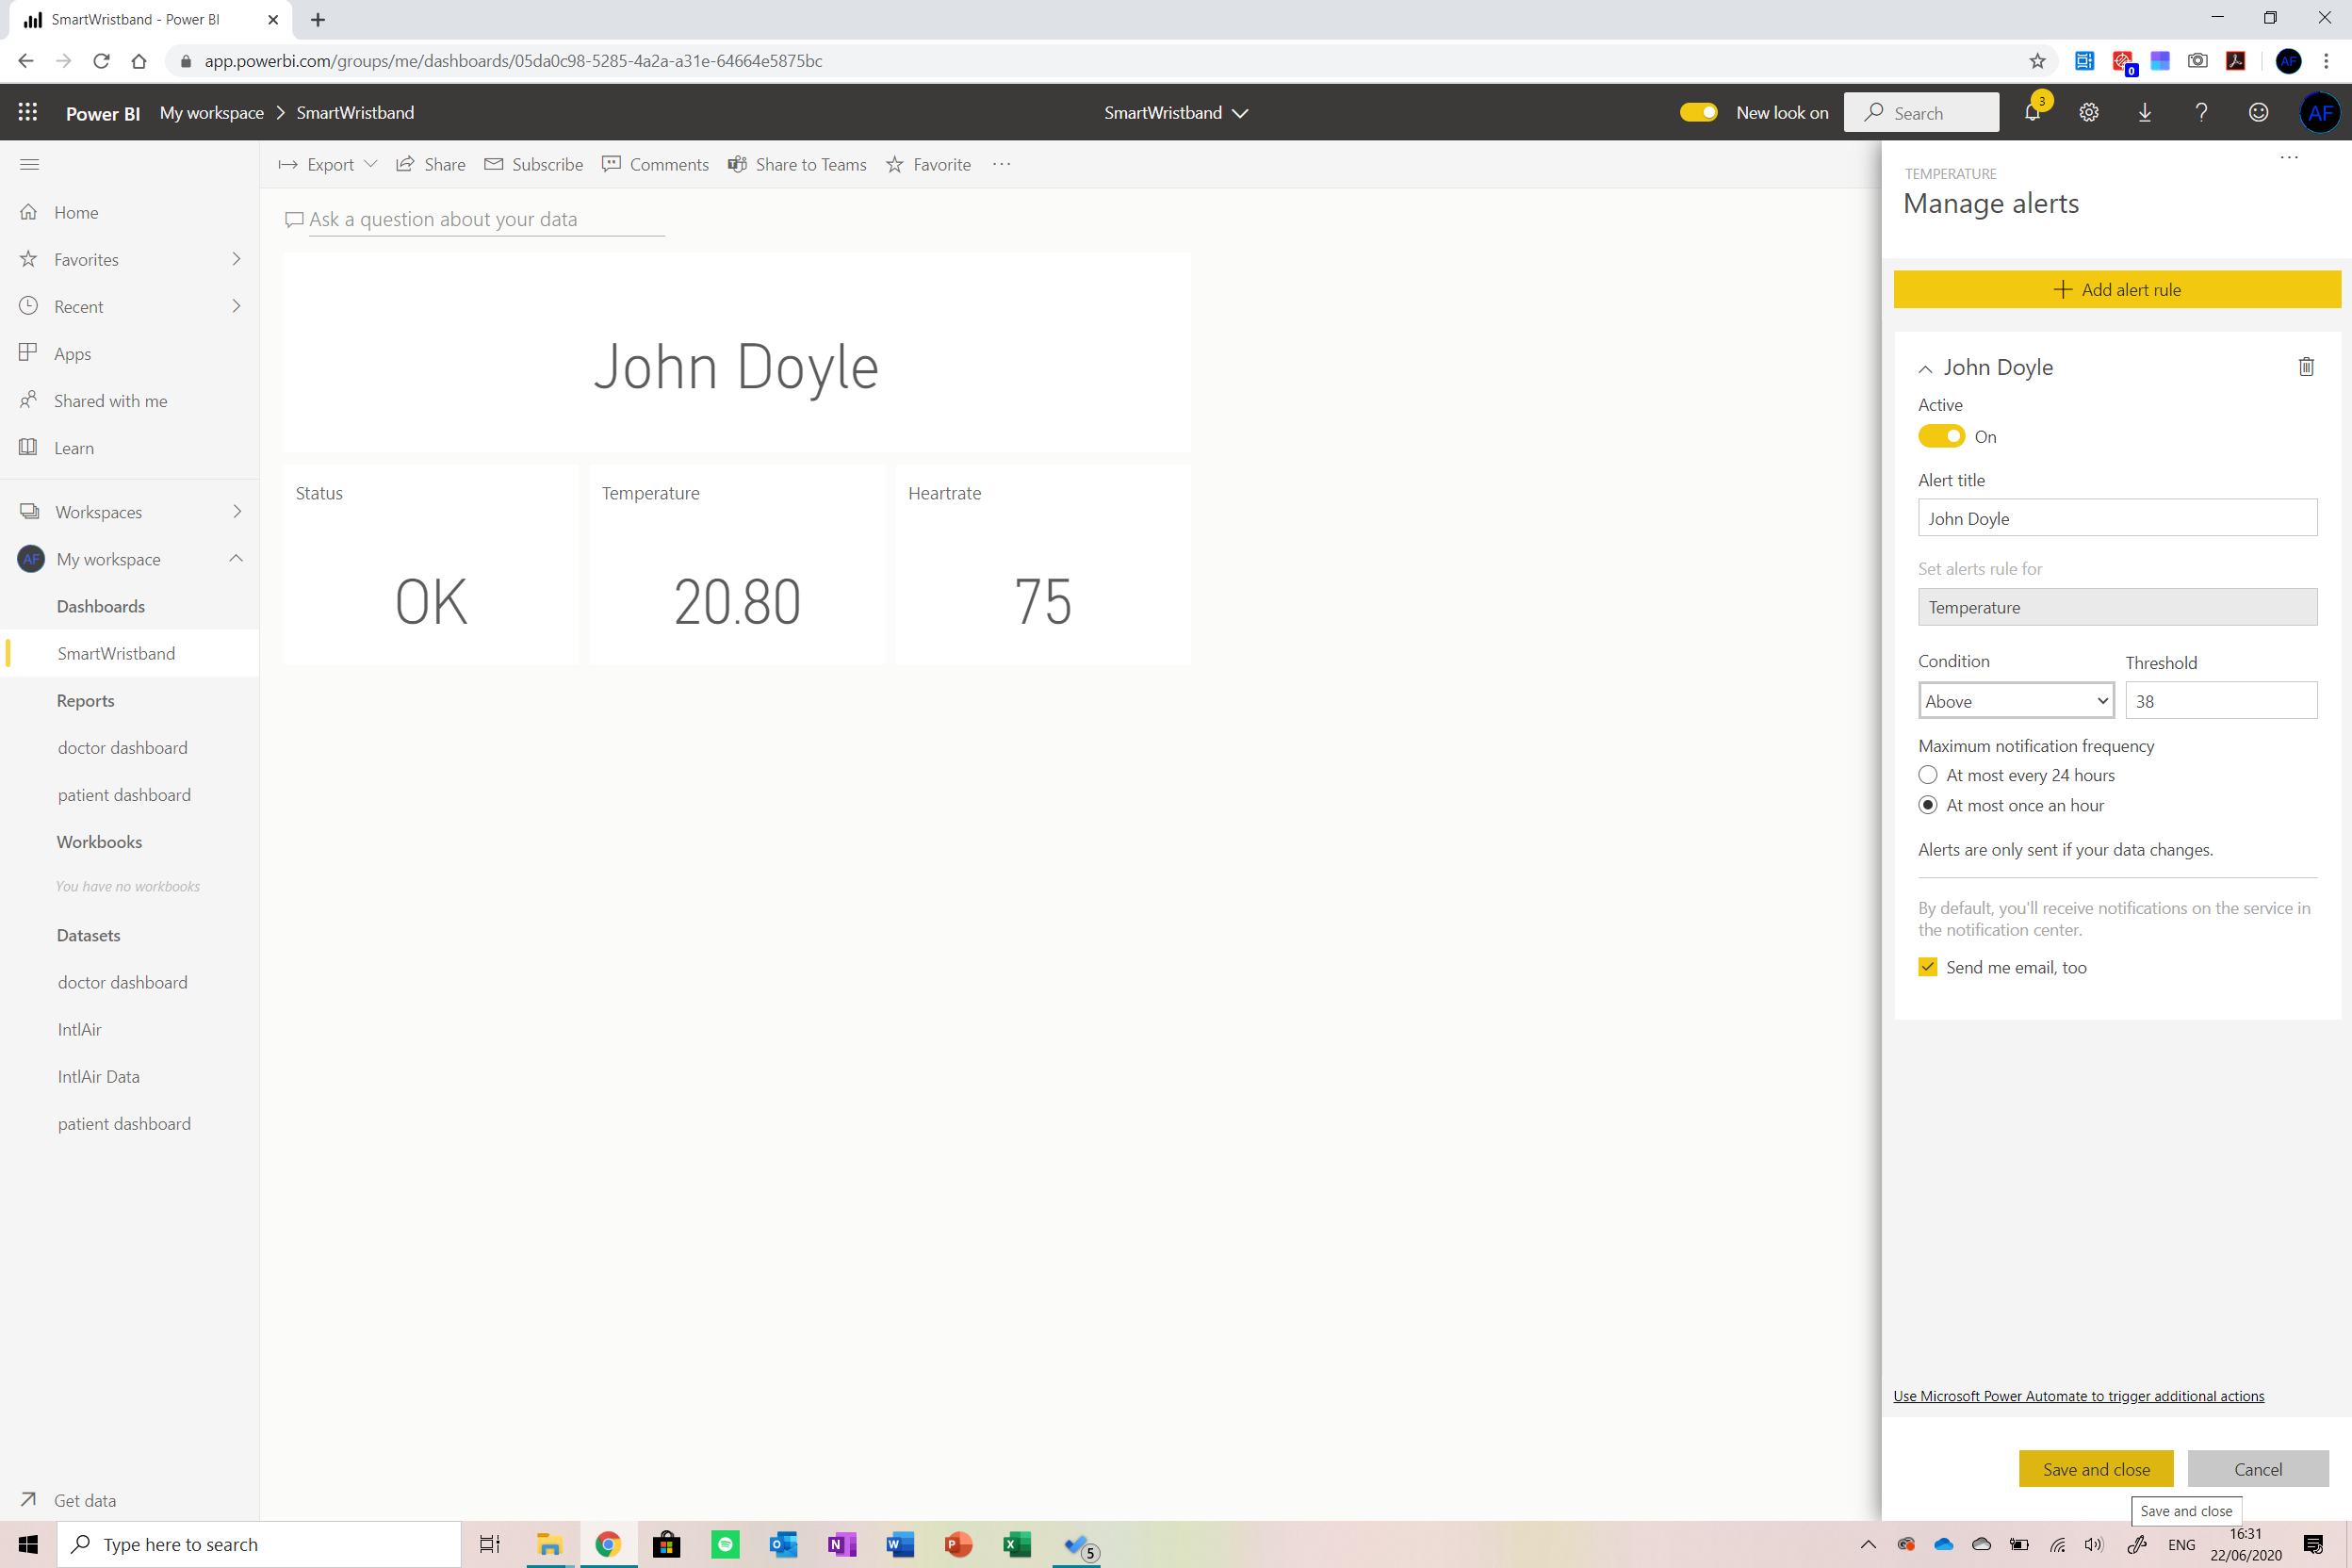Open the notifications bell icon
The height and width of the screenshot is (1568, 2352).
pyautogui.click(x=2031, y=113)
